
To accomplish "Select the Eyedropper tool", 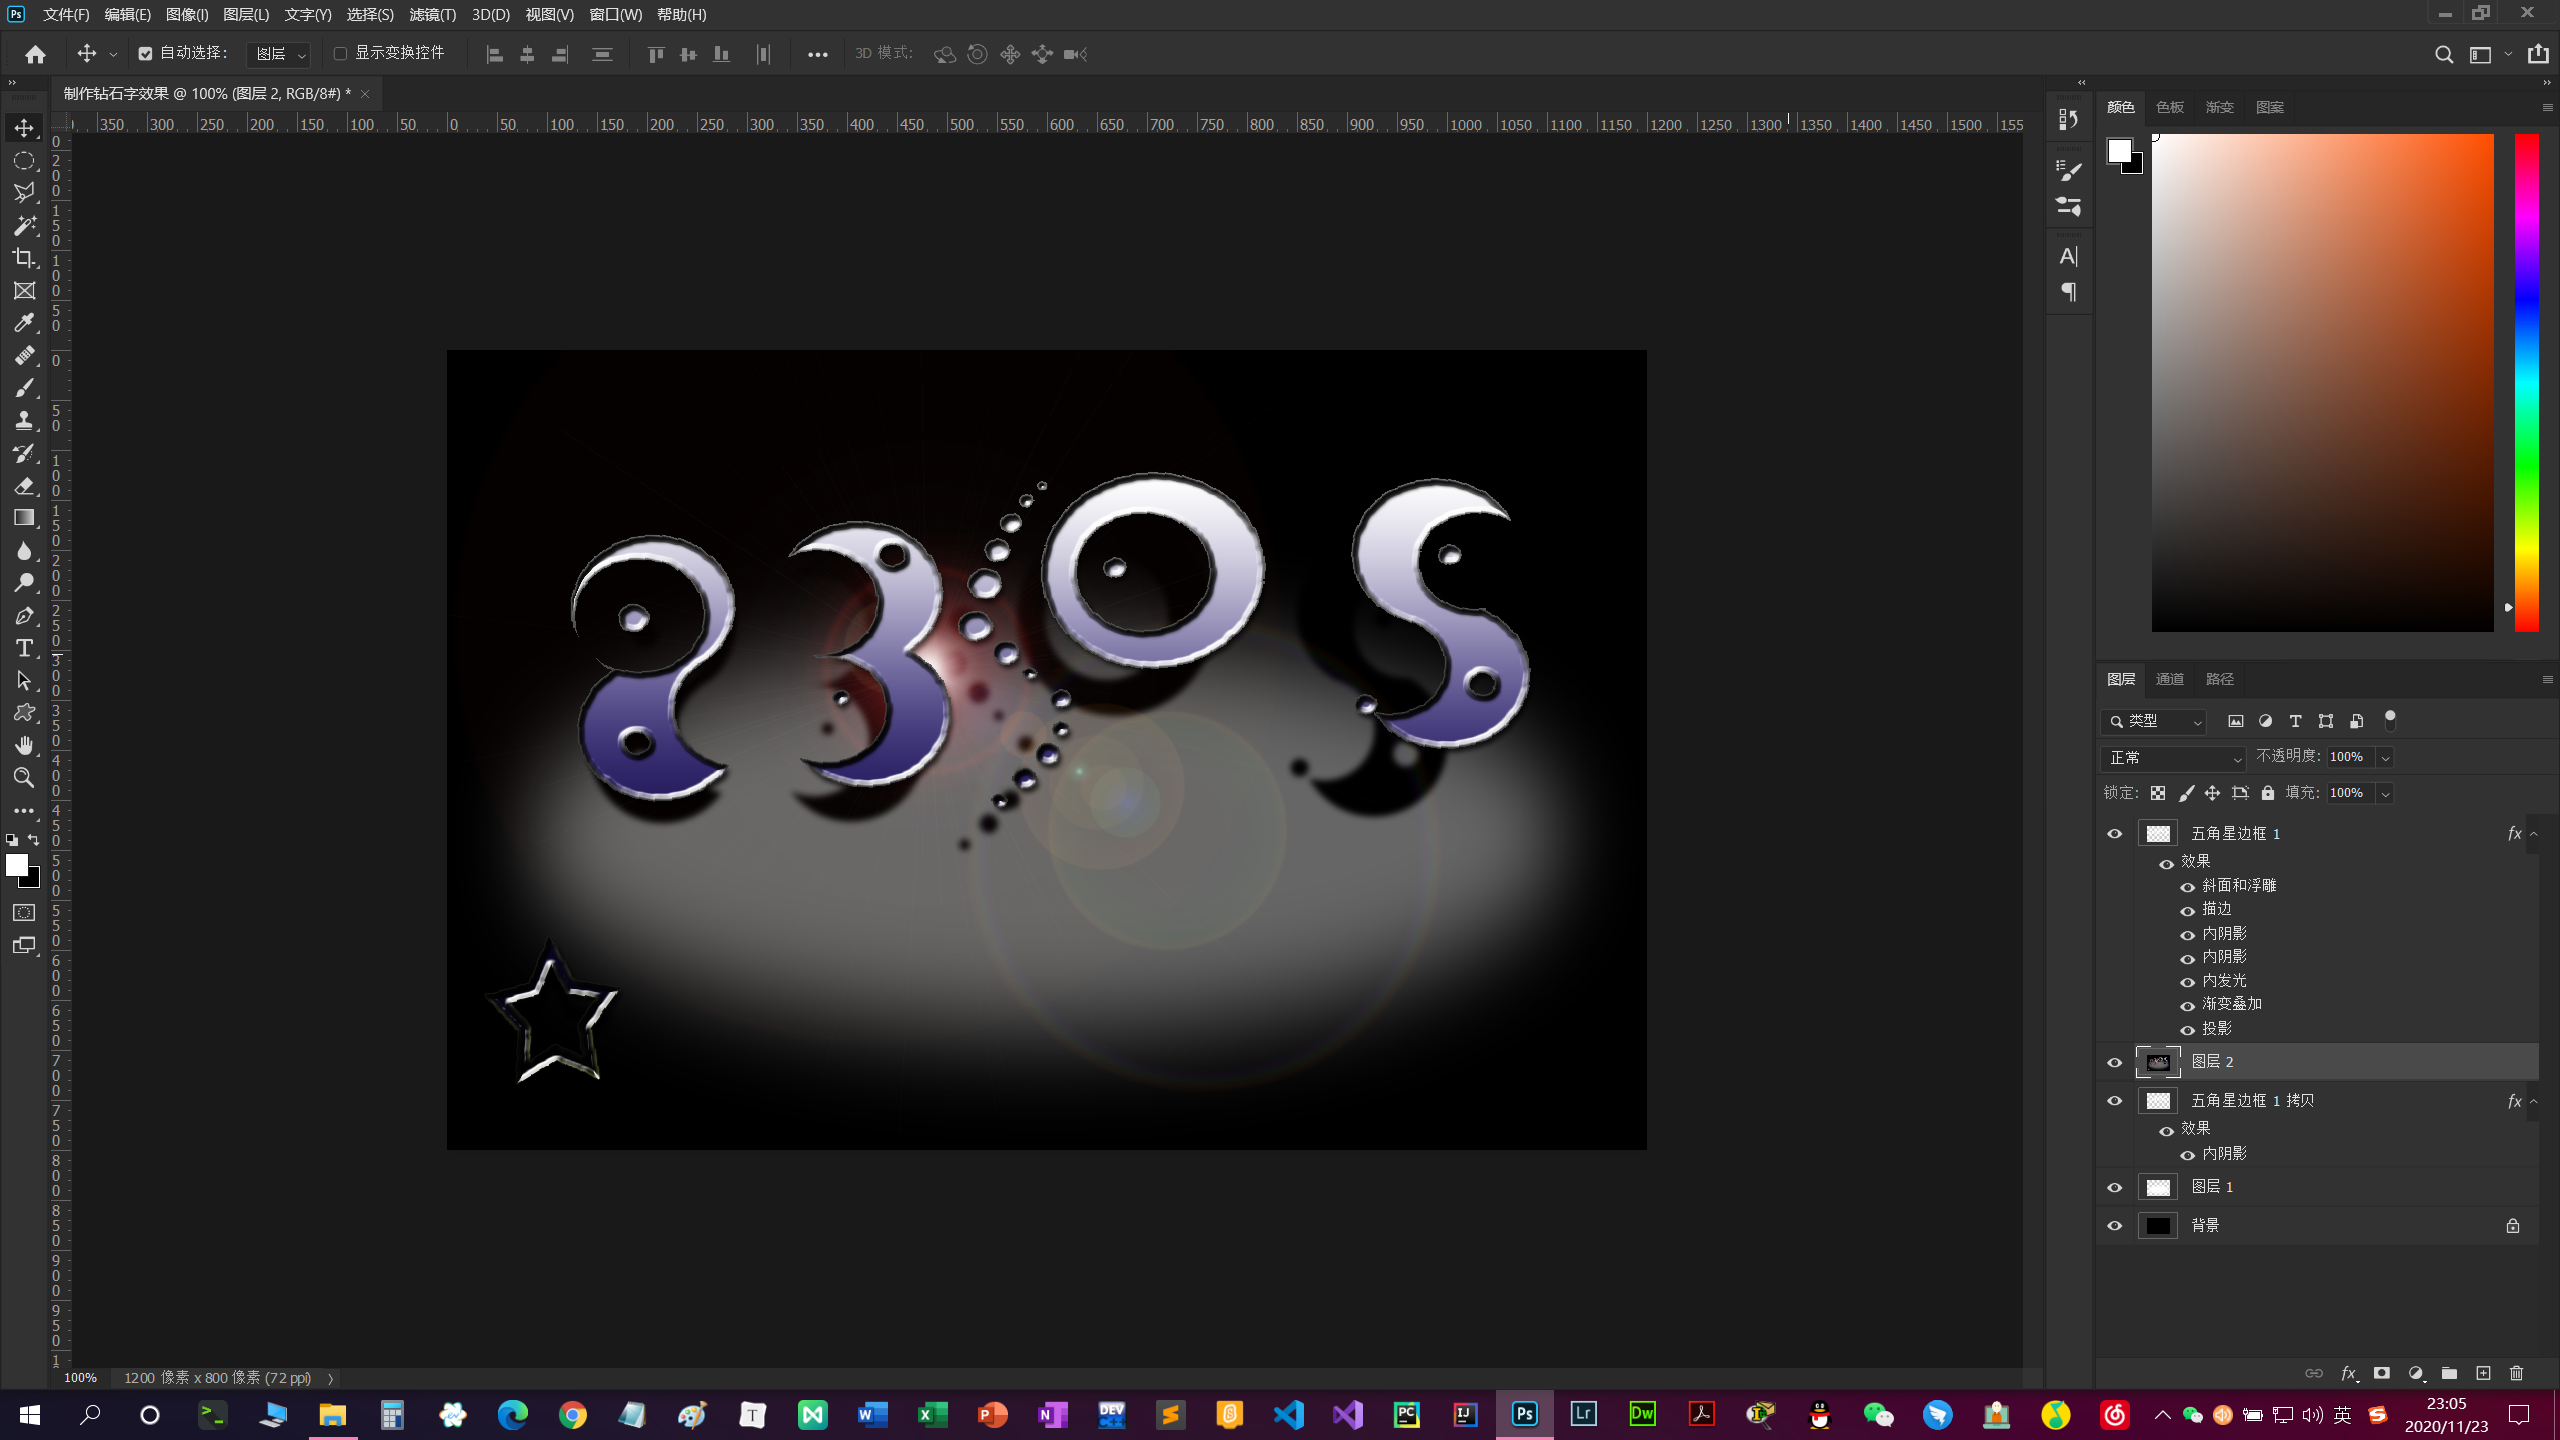I will [24, 323].
